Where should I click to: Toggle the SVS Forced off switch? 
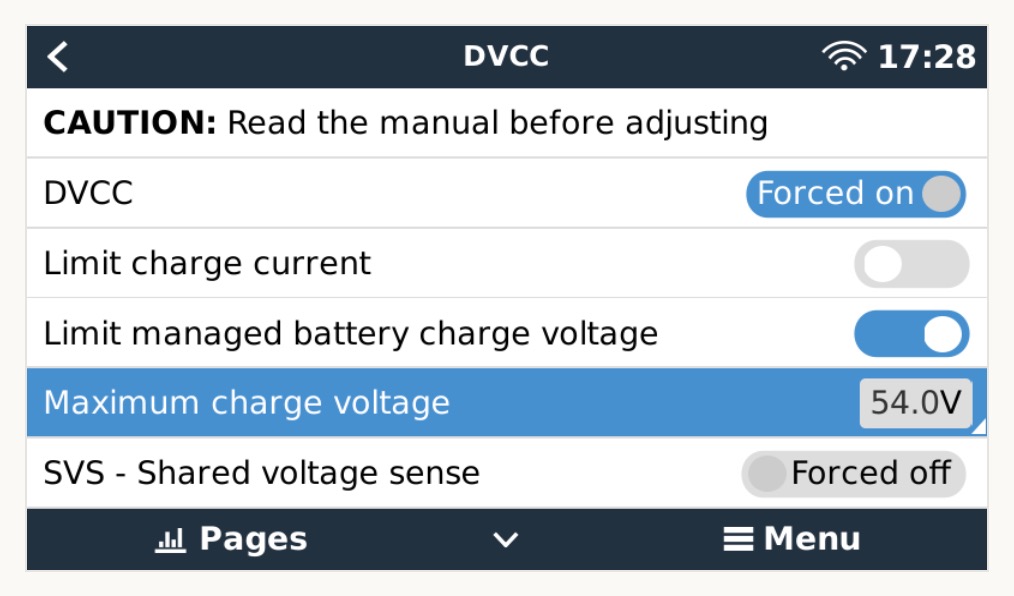pyautogui.click(x=853, y=473)
